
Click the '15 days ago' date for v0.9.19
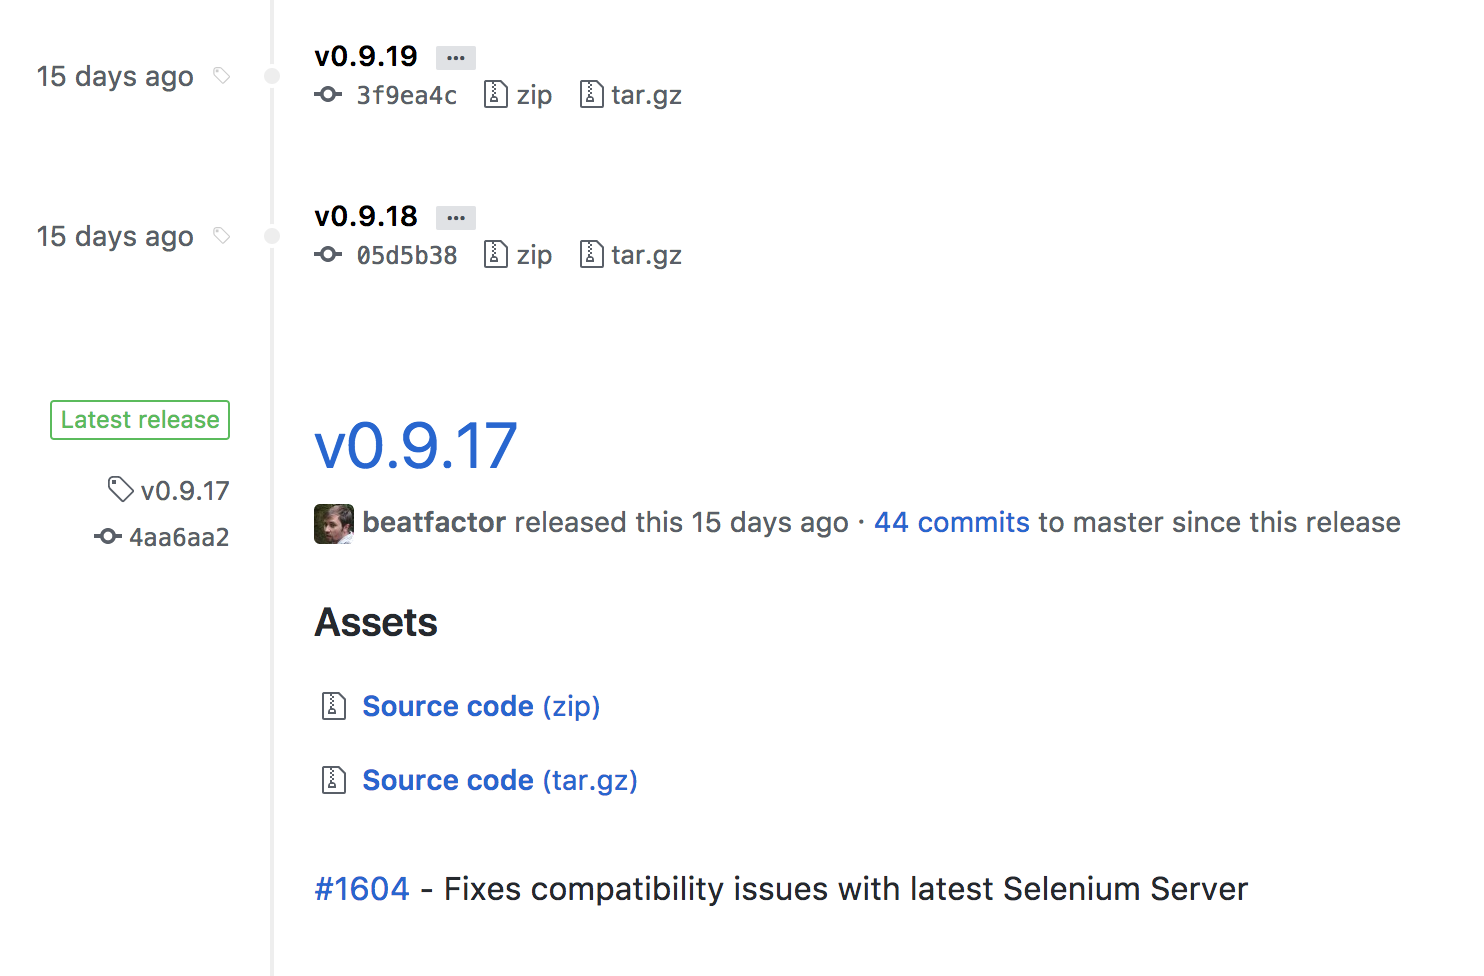click(115, 77)
